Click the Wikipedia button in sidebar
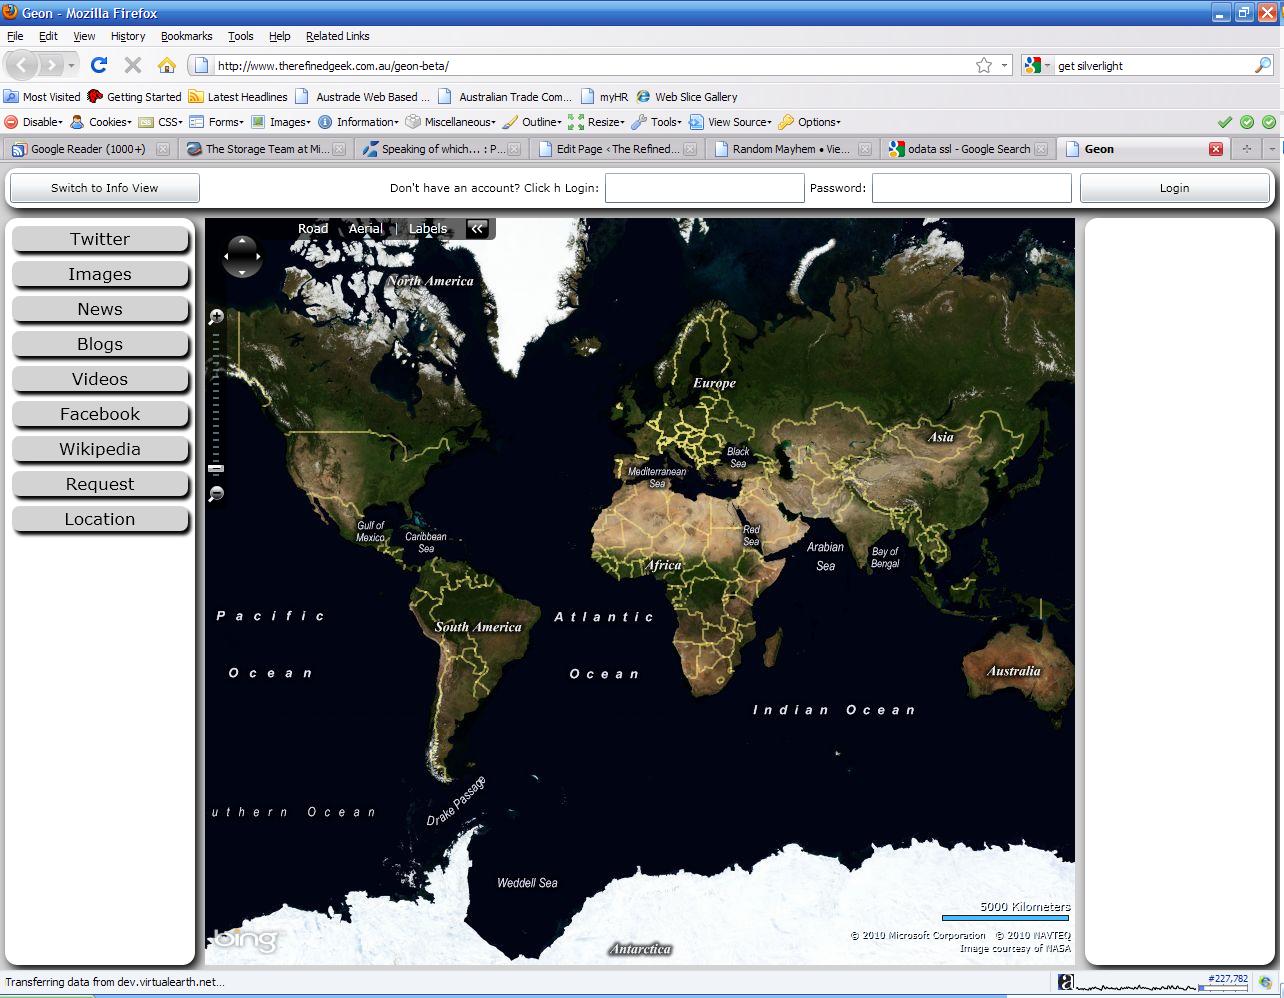1284x998 pixels. 100,449
